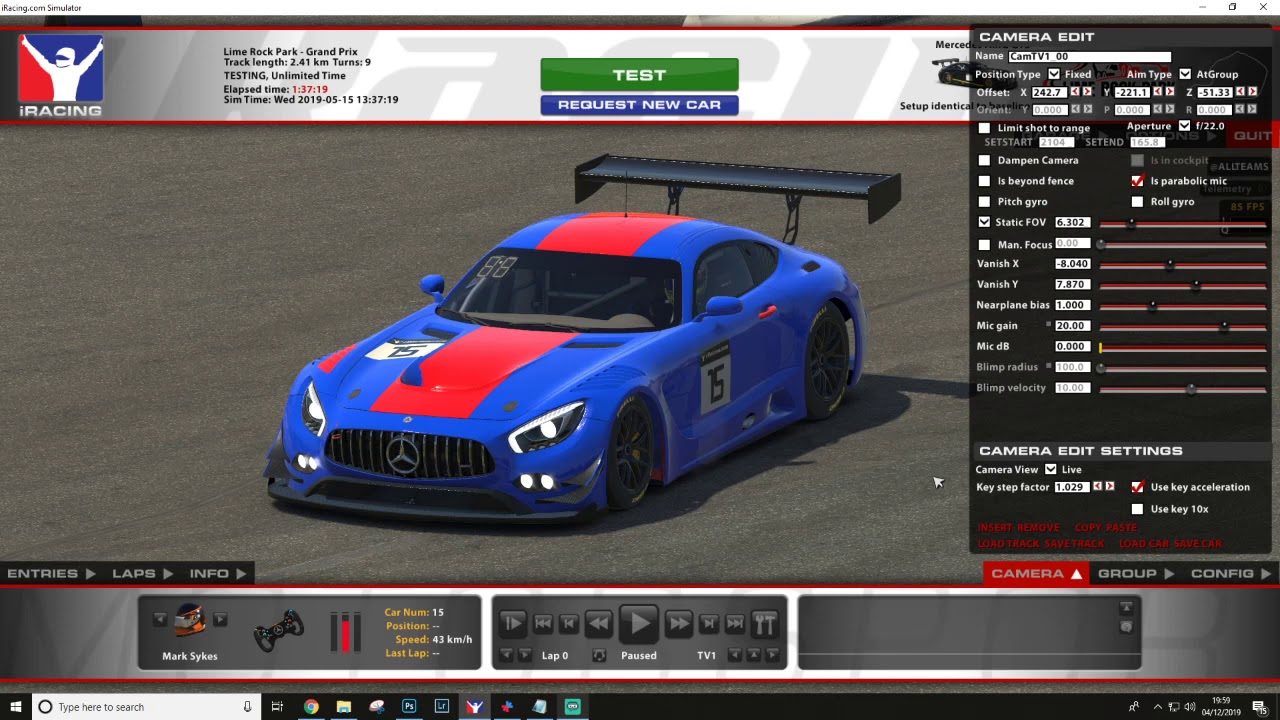The image size is (1280, 720).
Task: Open File Explorer from the taskbar
Action: click(x=344, y=706)
